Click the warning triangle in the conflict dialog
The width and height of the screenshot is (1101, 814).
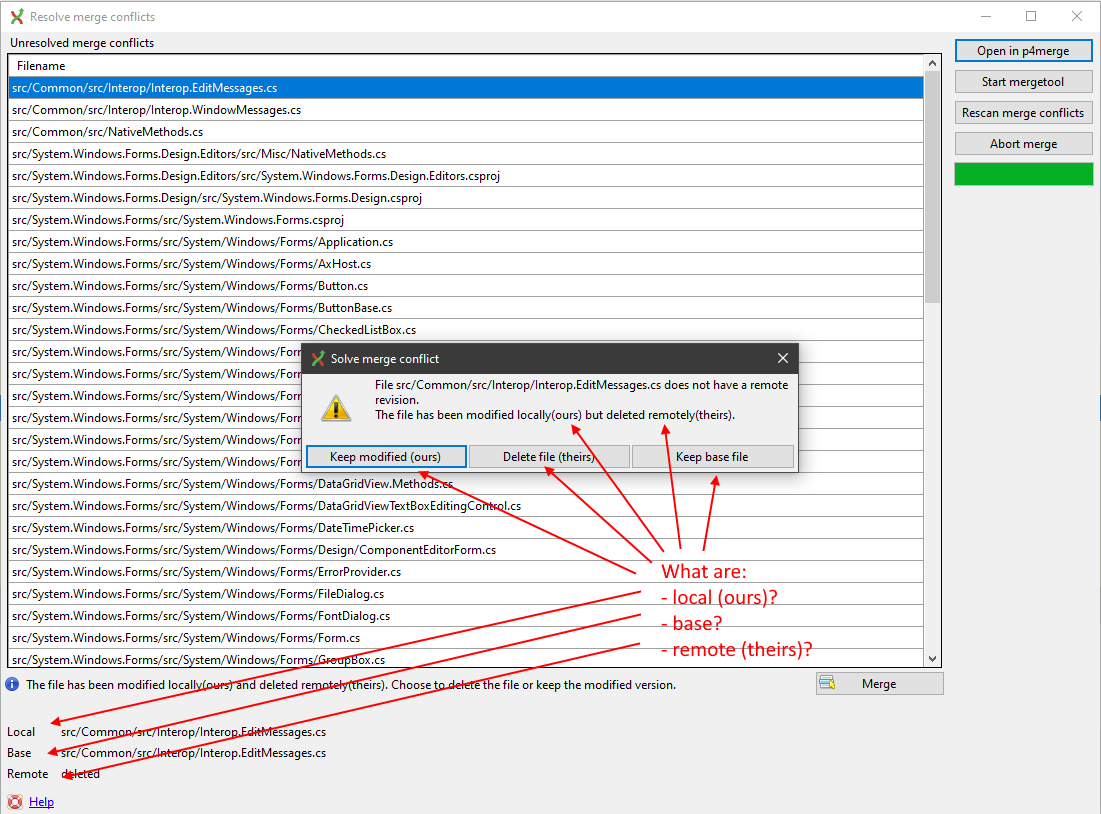pos(336,407)
